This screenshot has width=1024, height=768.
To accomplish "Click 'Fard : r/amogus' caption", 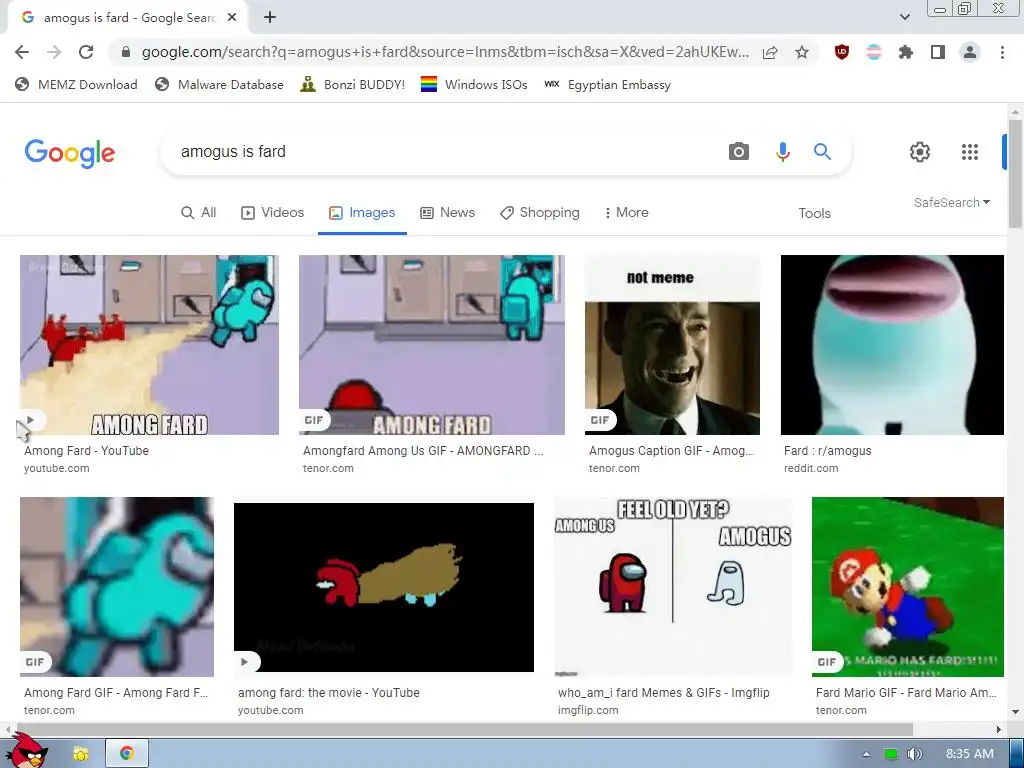I will tap(827, 451).
